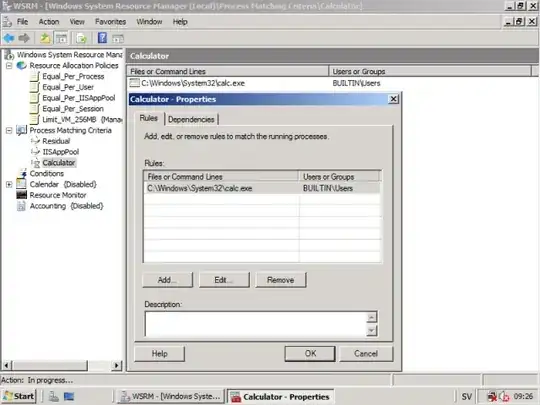Click the Limit_VM_256MB policy icon

[x=34, y=120]
